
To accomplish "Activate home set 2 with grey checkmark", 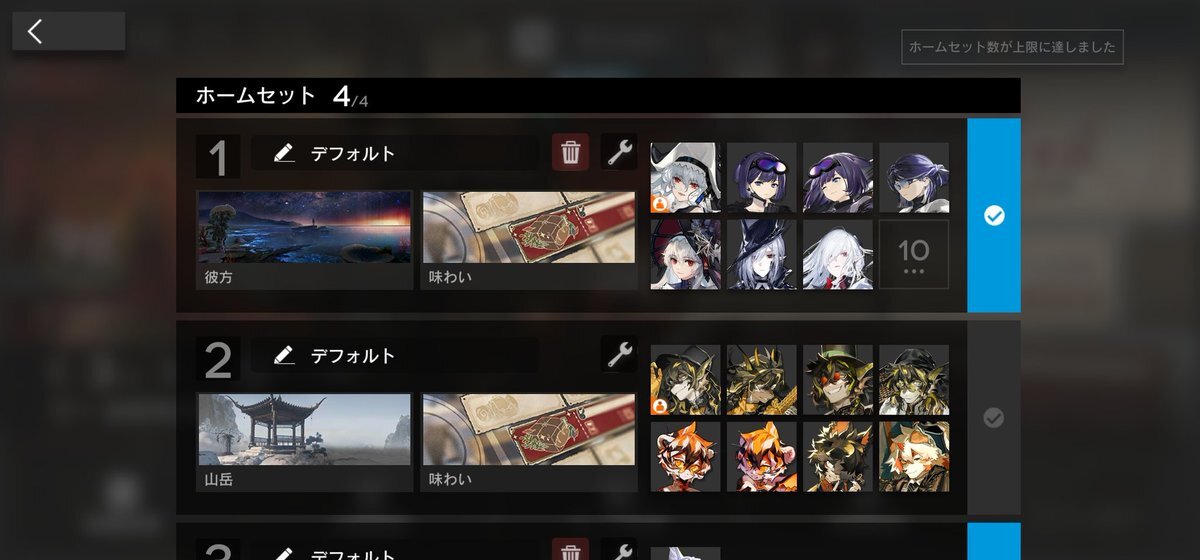I will (994, 418).
